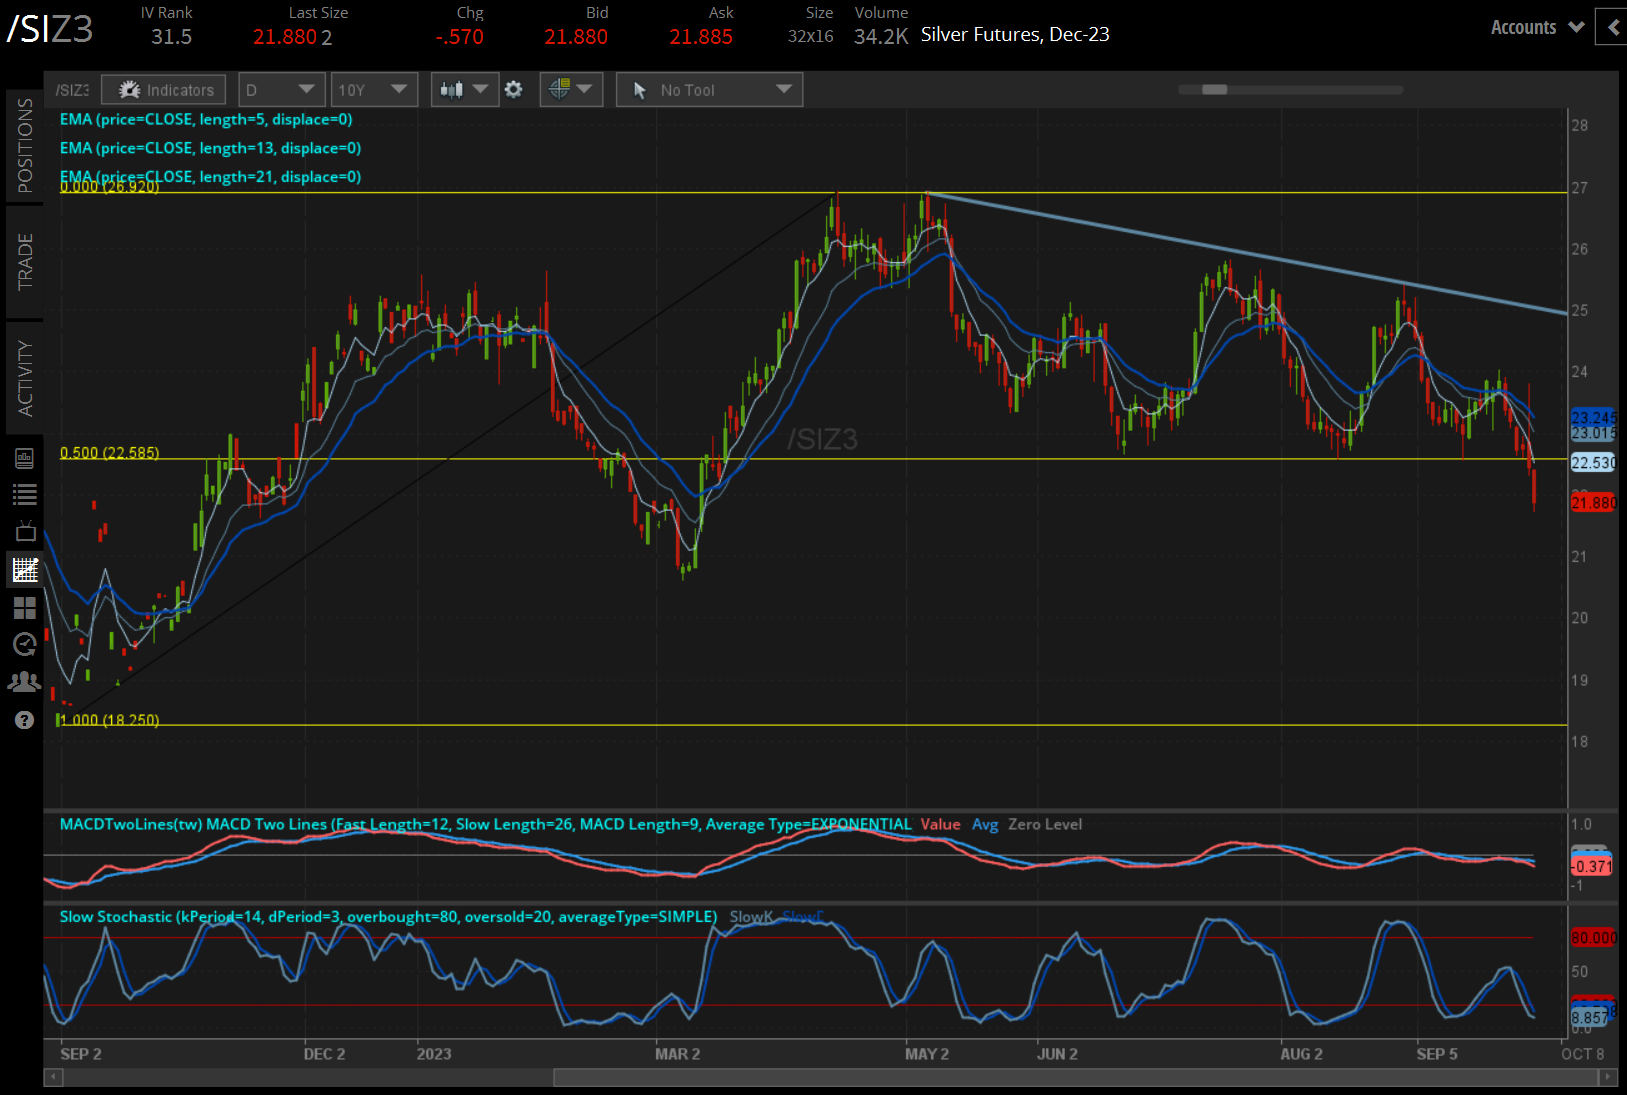Click the help question mark icon
1627x1095 pixels.
click(x=25, y=720)
